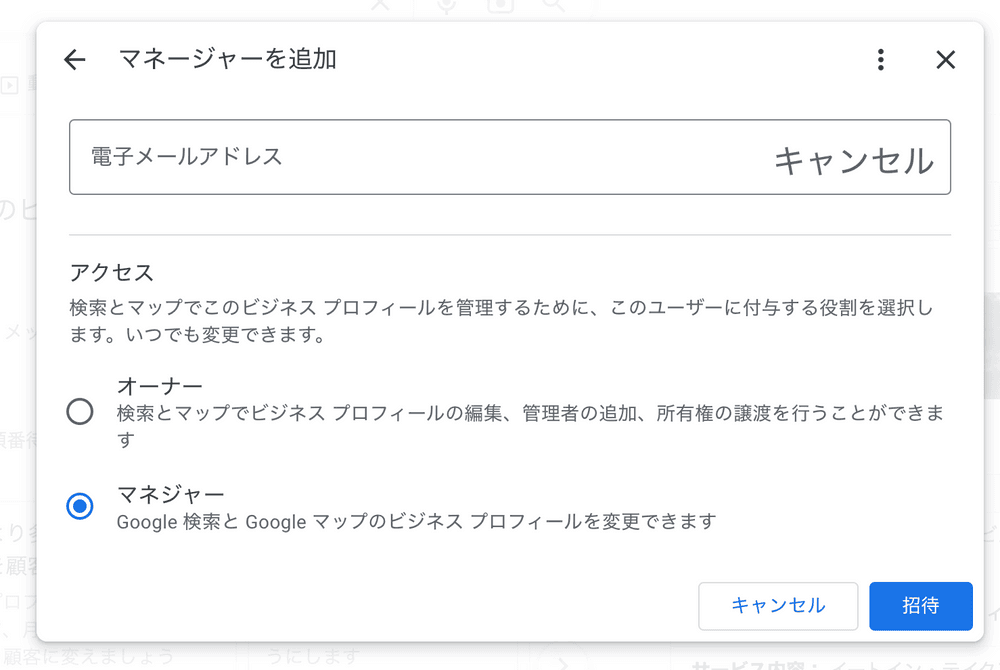Image resolution: width=1000 pixels, height=670 pixels.
Task: Open the three-dot more options menu
Action: click(880, 60)
